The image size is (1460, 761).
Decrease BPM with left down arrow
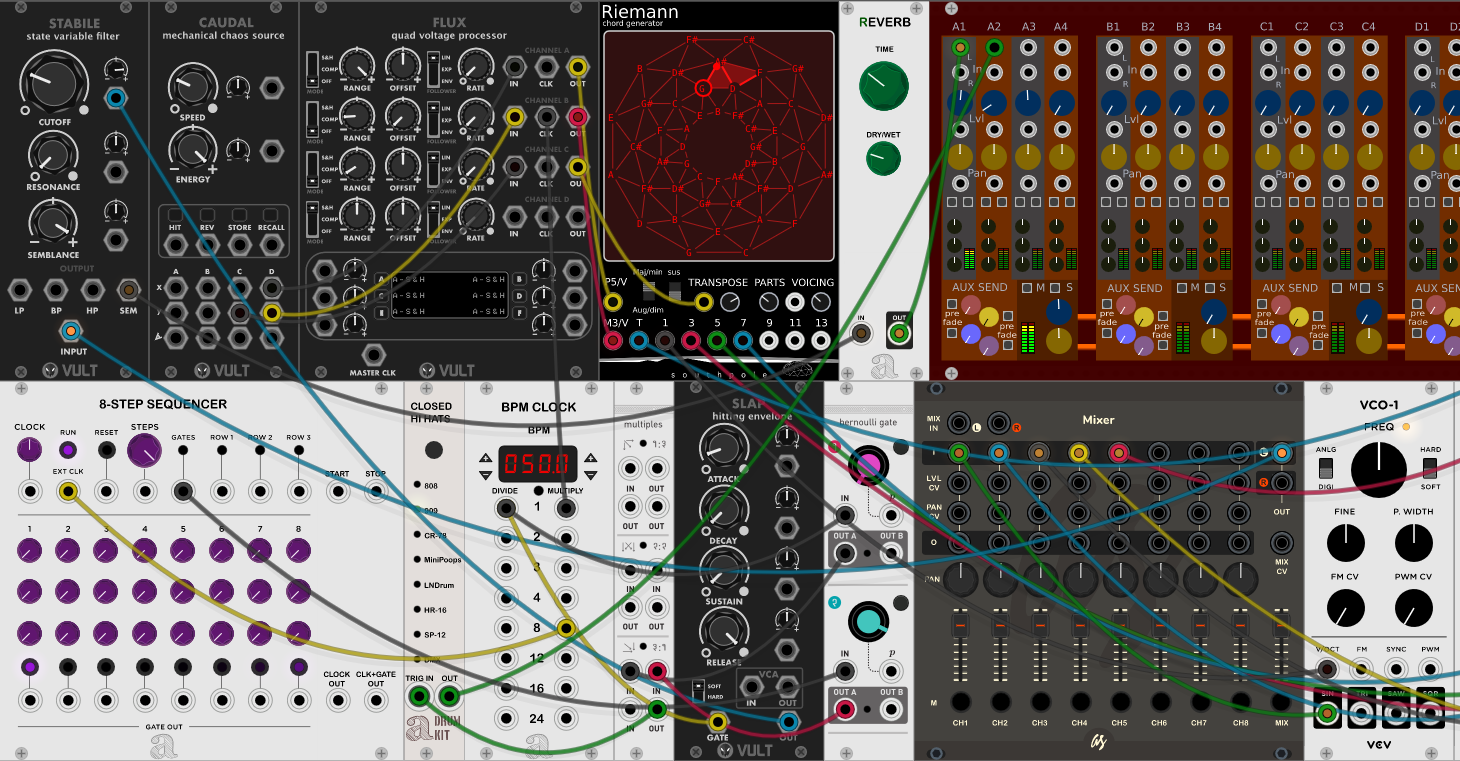coord(487,474)
